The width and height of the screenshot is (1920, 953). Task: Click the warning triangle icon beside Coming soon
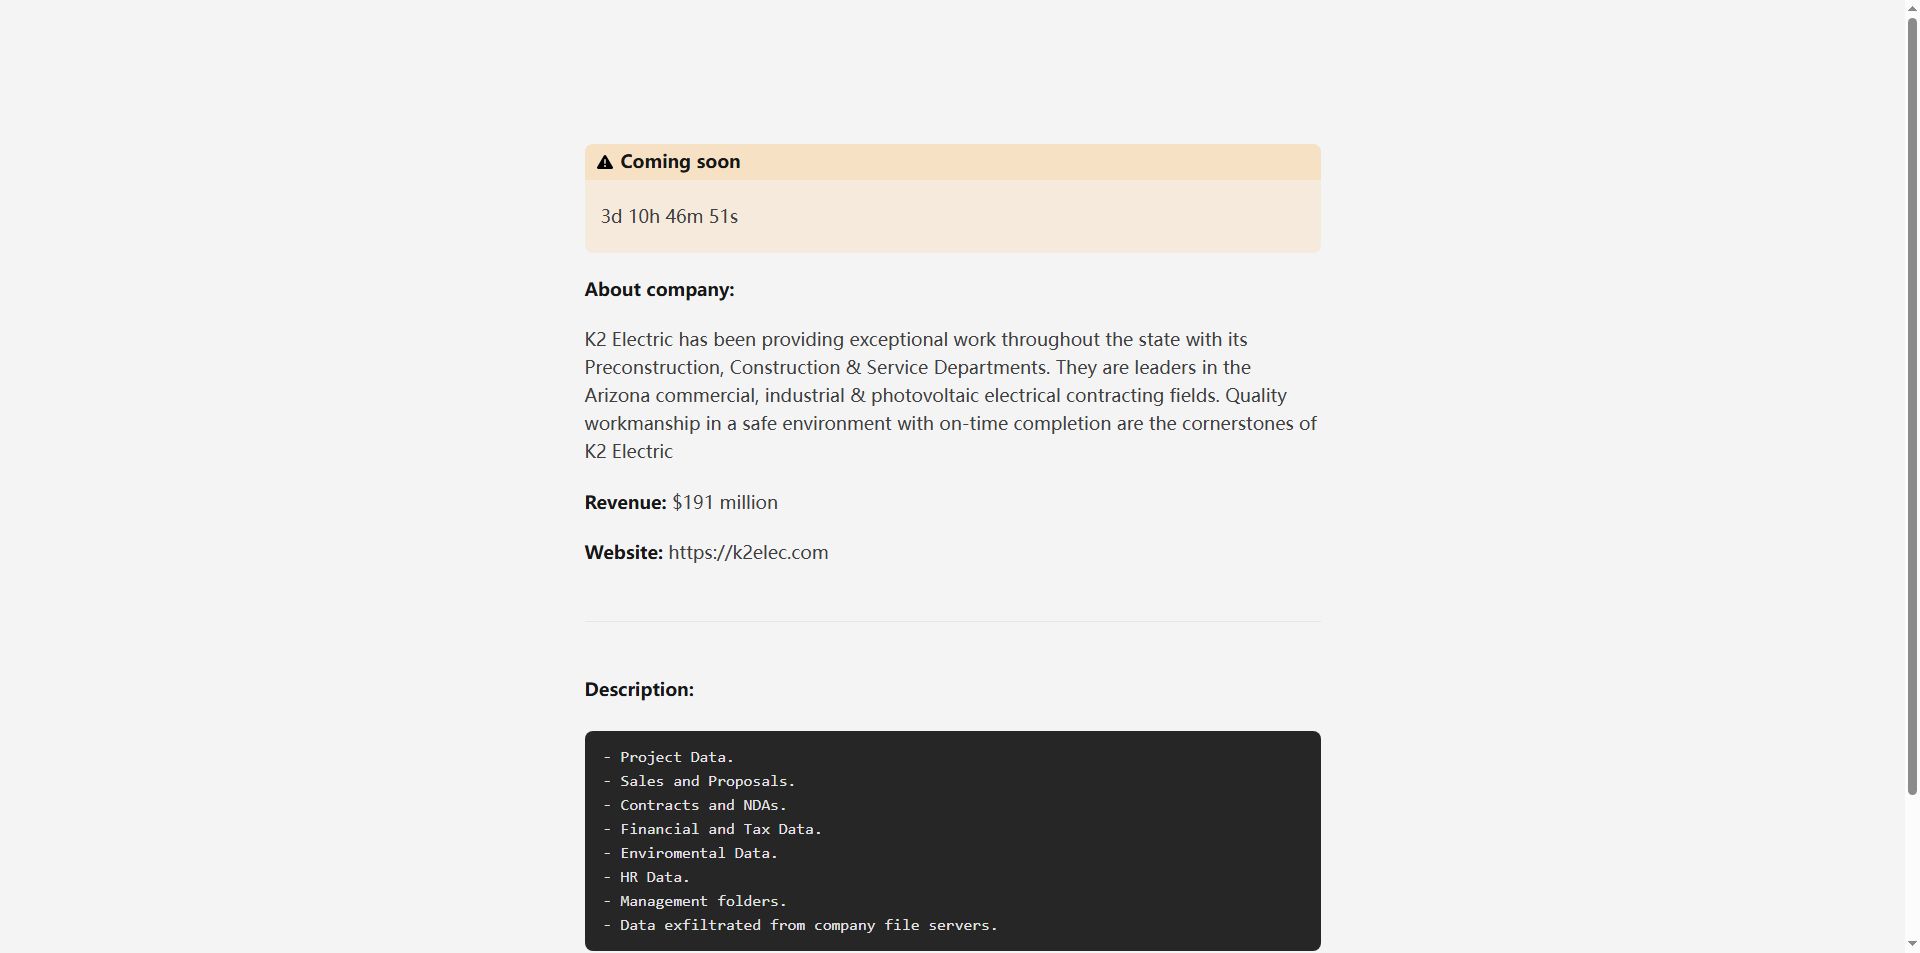(x=605, y=162)
